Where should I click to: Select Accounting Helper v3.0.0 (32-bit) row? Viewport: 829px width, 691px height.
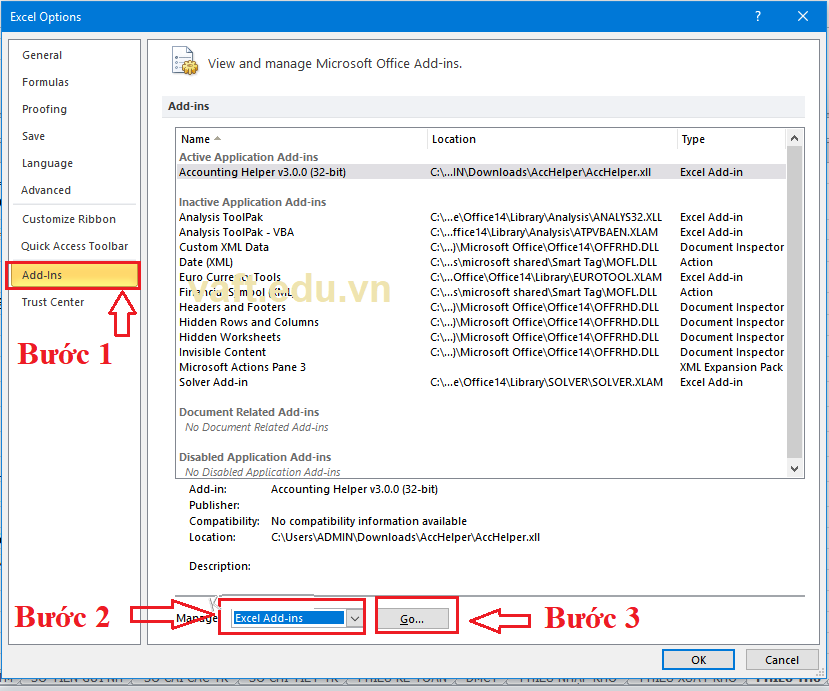pyautogui.click(x=481, y=172)
